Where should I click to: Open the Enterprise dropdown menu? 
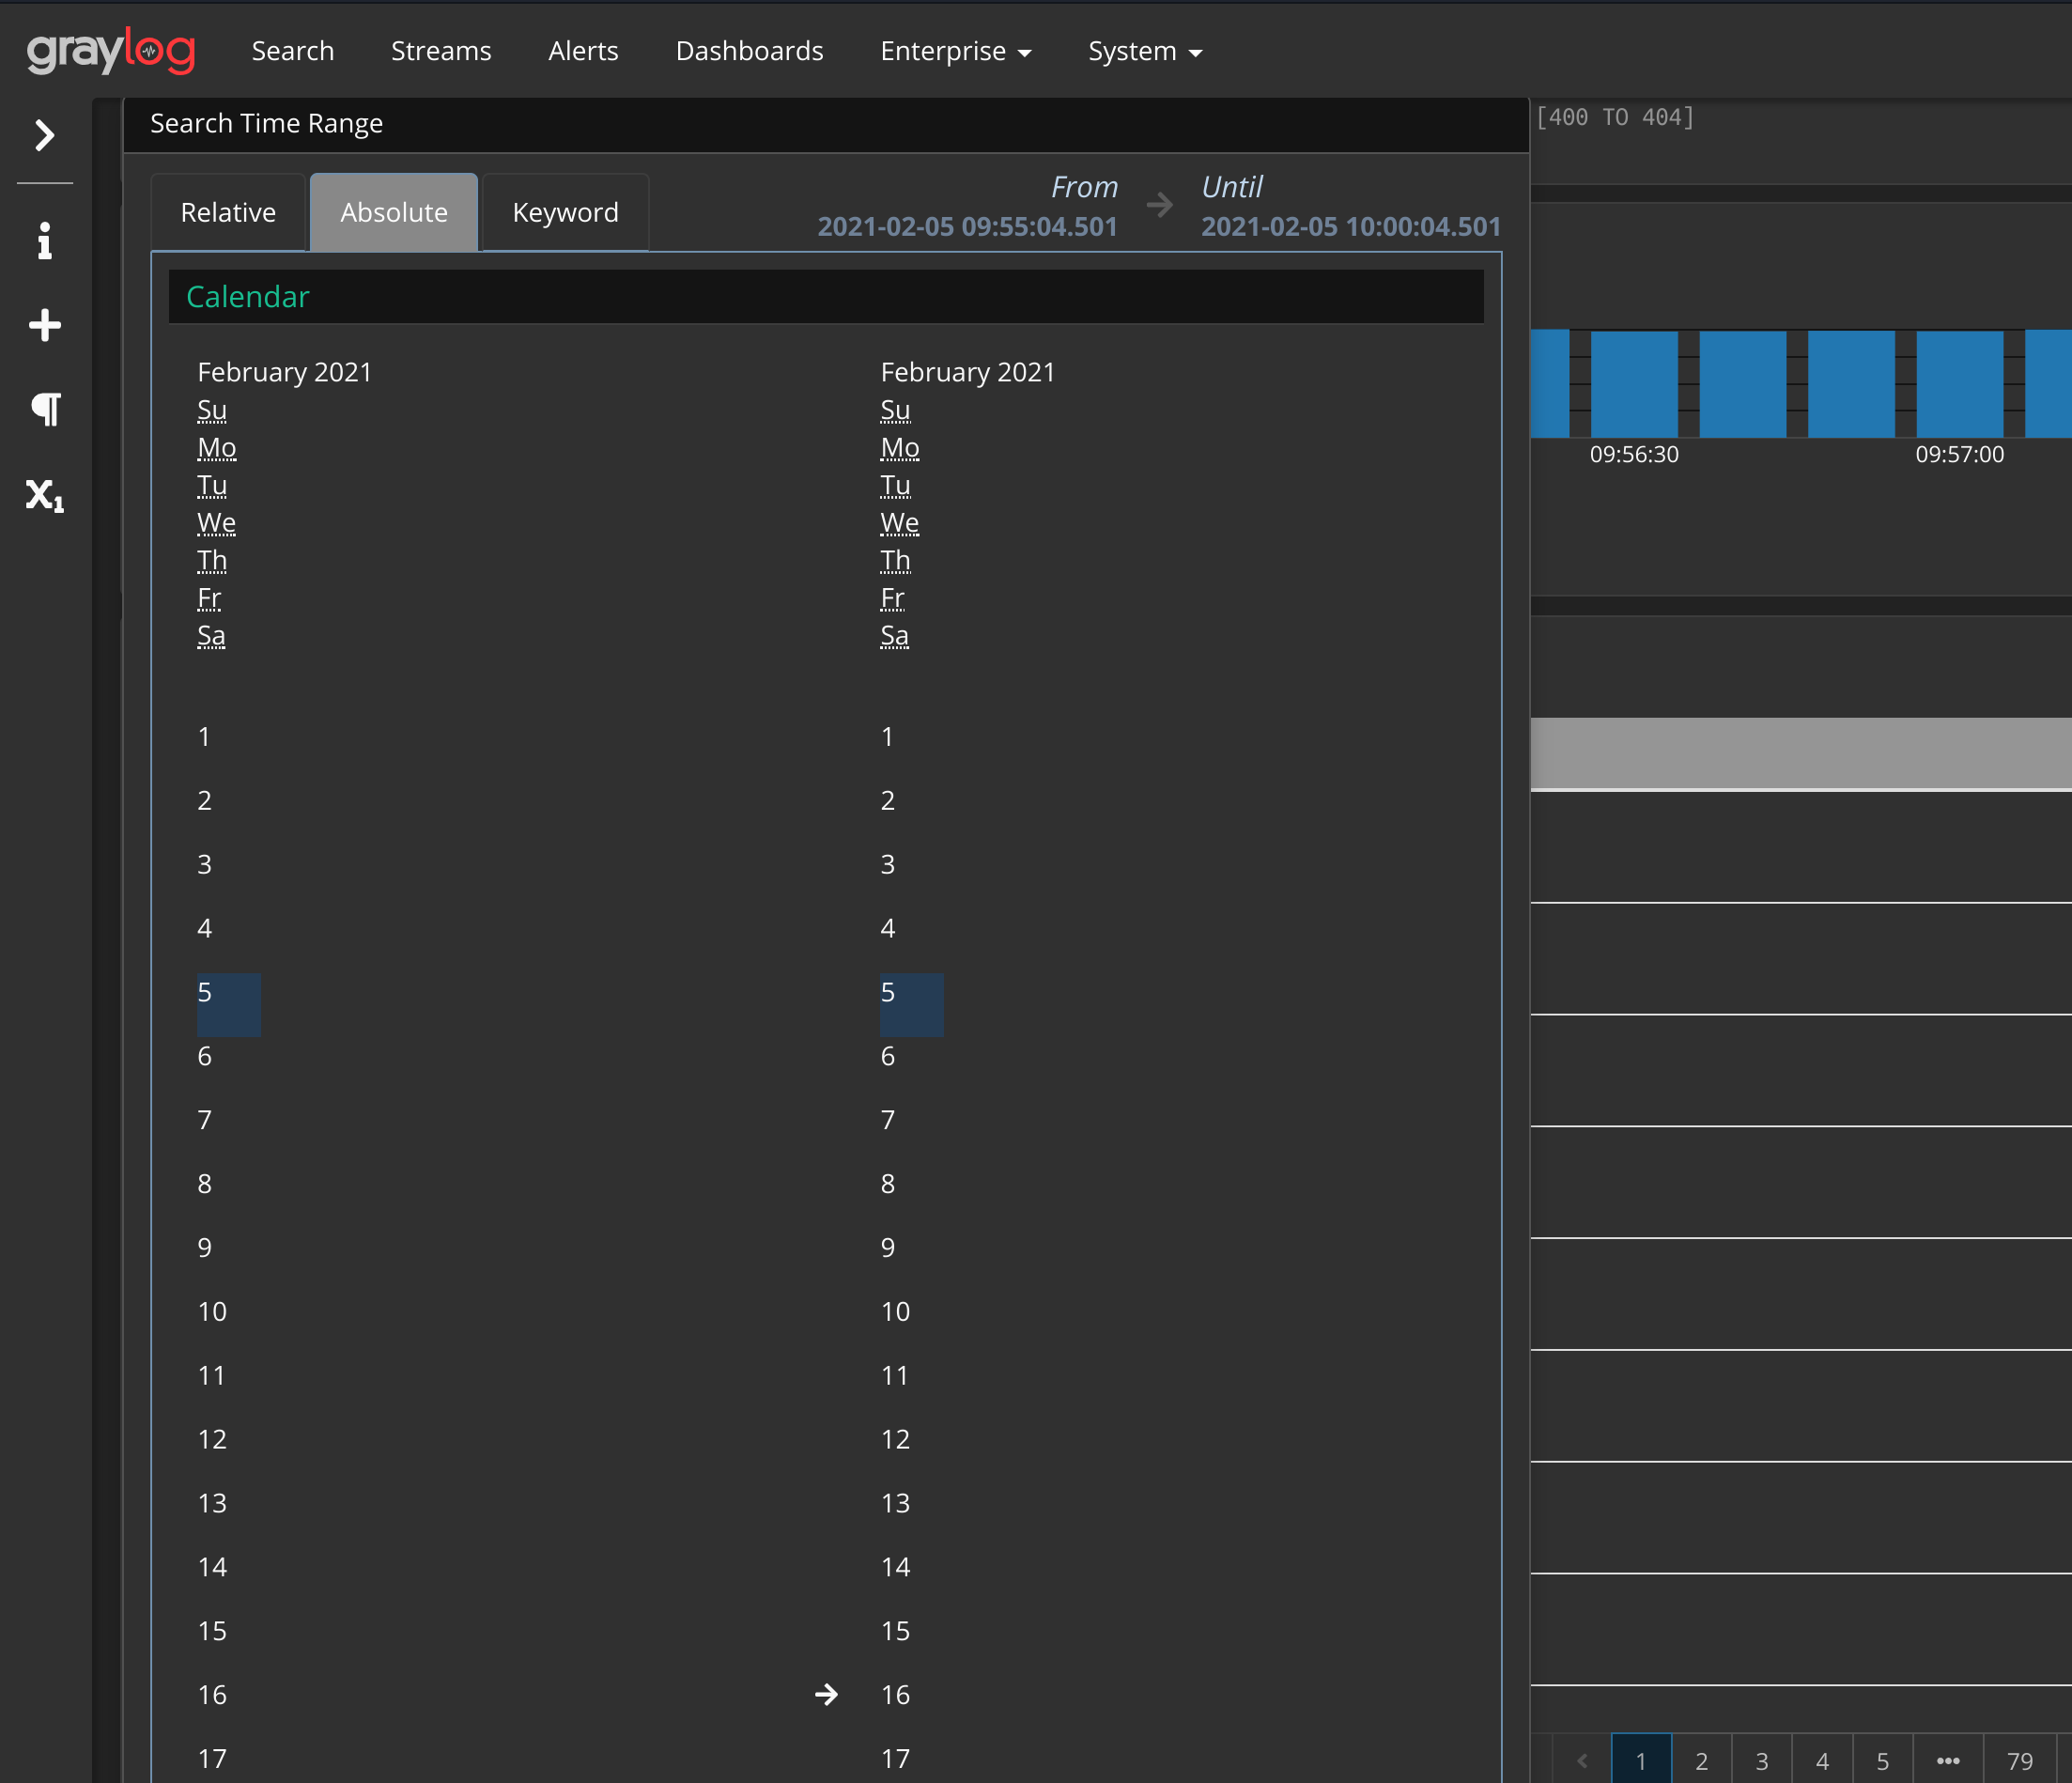pos(955,51)
